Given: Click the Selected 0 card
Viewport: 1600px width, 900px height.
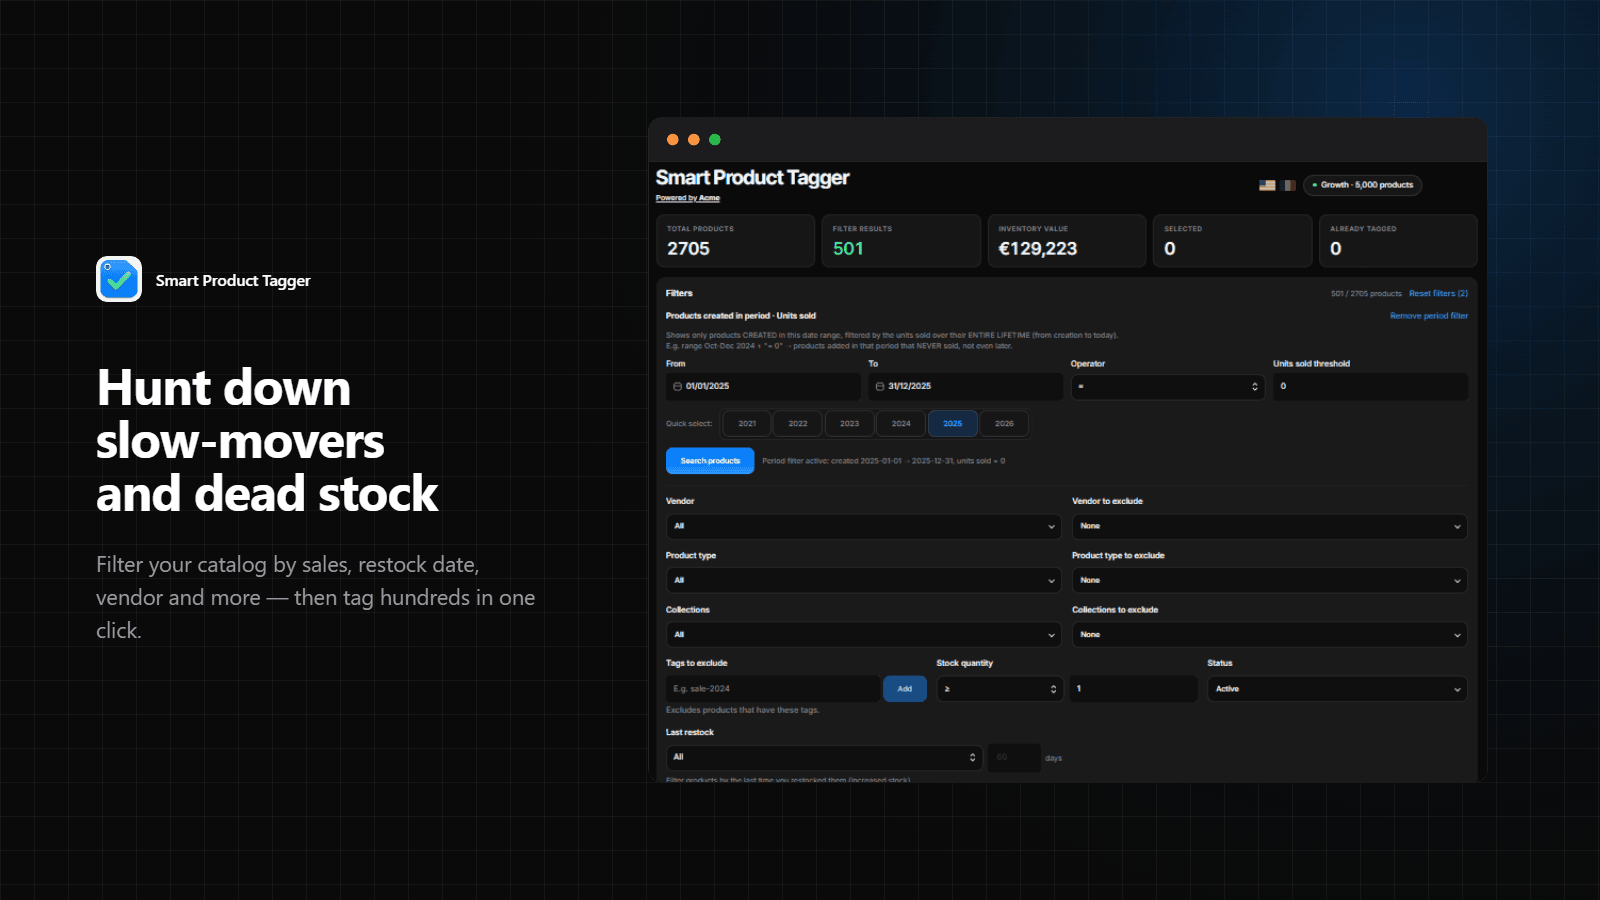Looking at the screenshot, I should pos(1232,241).
